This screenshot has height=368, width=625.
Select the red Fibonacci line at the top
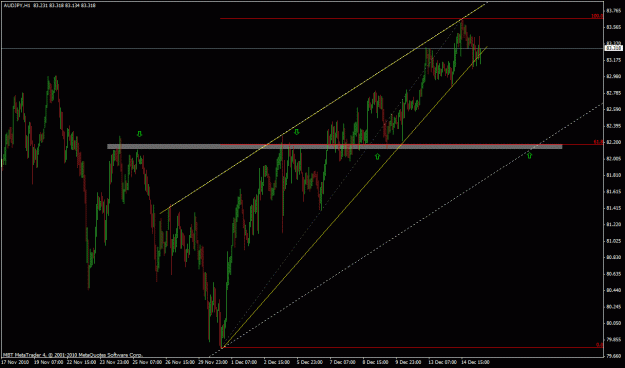411,18
